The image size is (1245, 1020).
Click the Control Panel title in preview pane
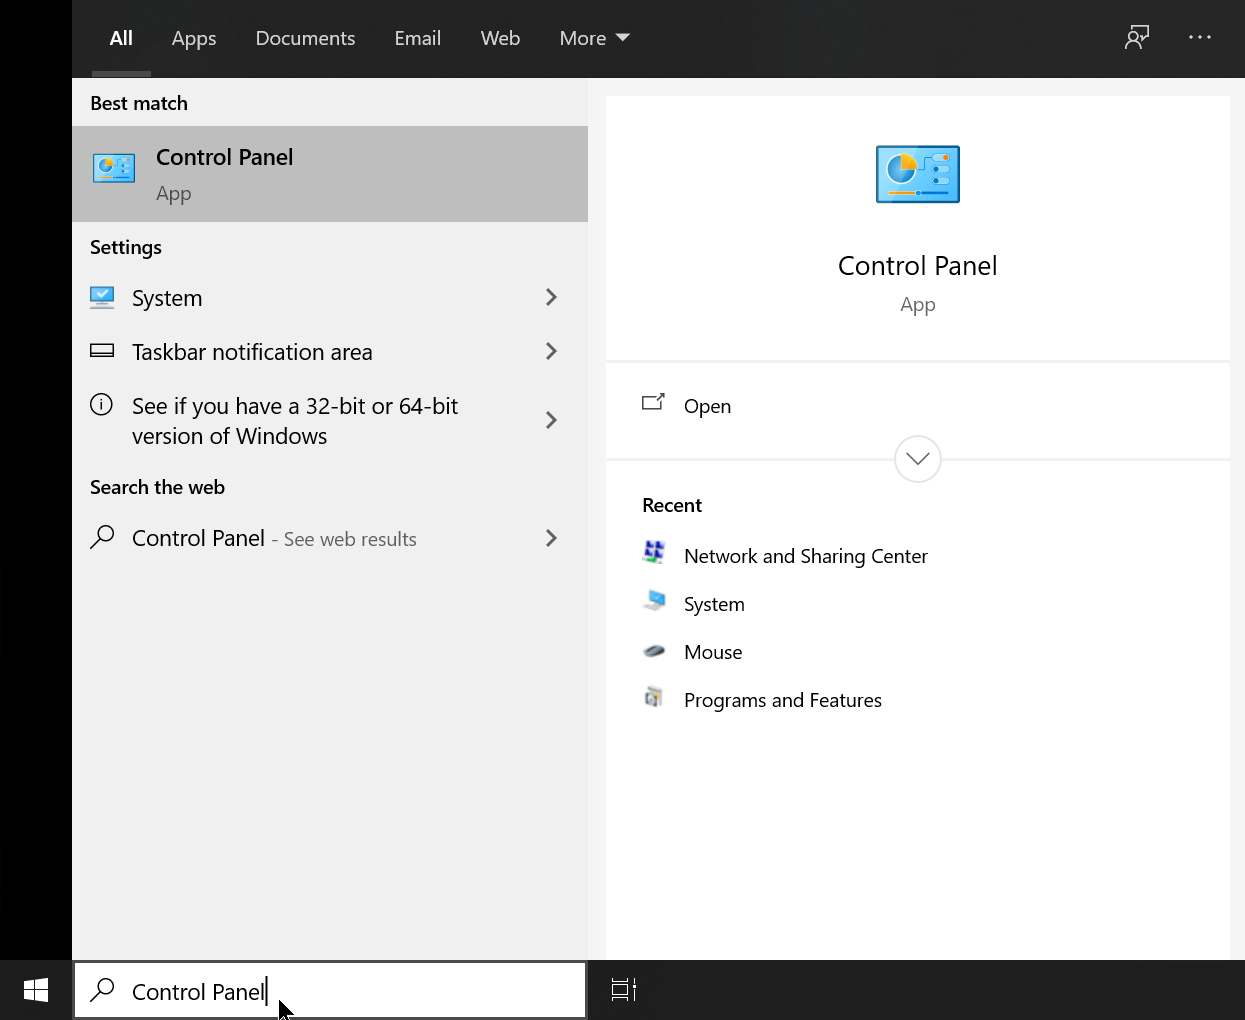(x=917, y=266)
